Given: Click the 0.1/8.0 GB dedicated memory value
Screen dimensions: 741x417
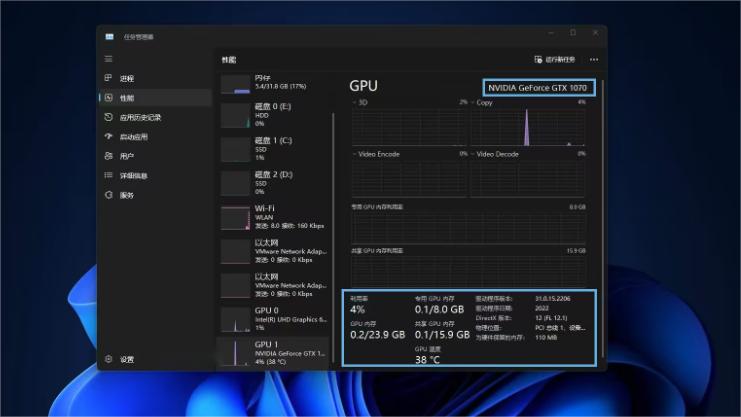Looking at the screenshot, I should tap(439, 310).
